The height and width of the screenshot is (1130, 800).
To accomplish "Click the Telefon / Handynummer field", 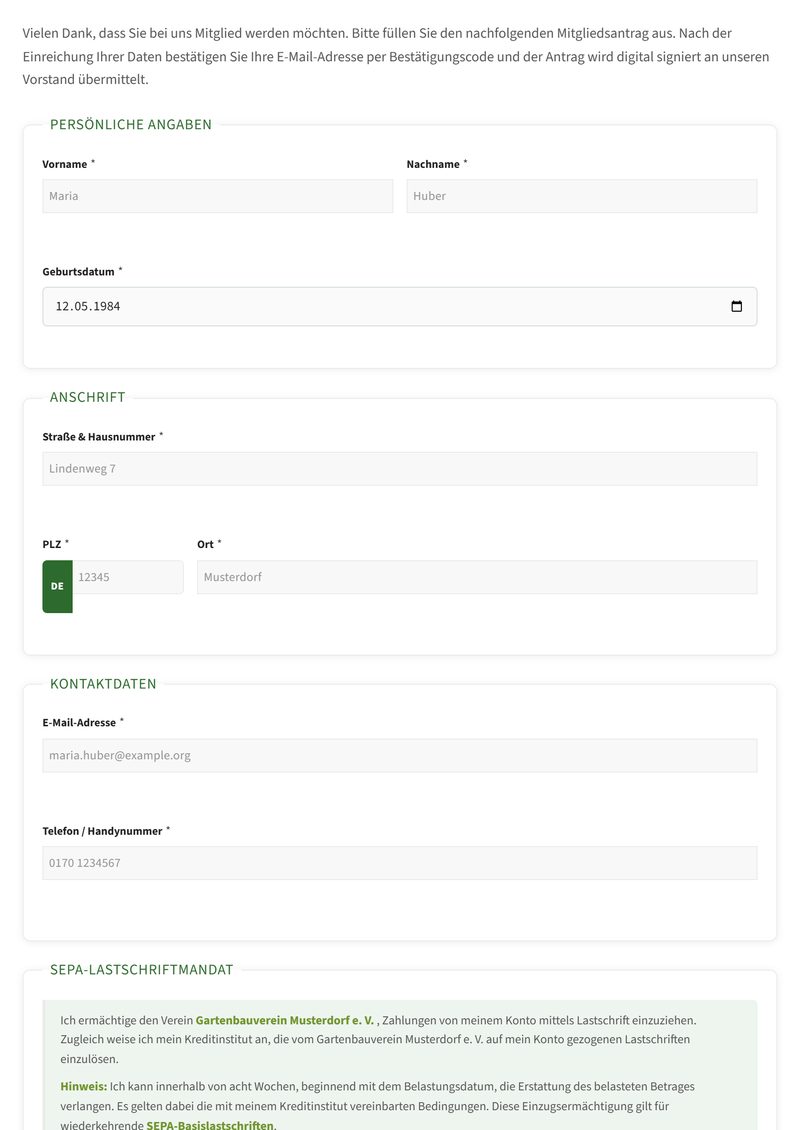I will (x=400, y=863).
